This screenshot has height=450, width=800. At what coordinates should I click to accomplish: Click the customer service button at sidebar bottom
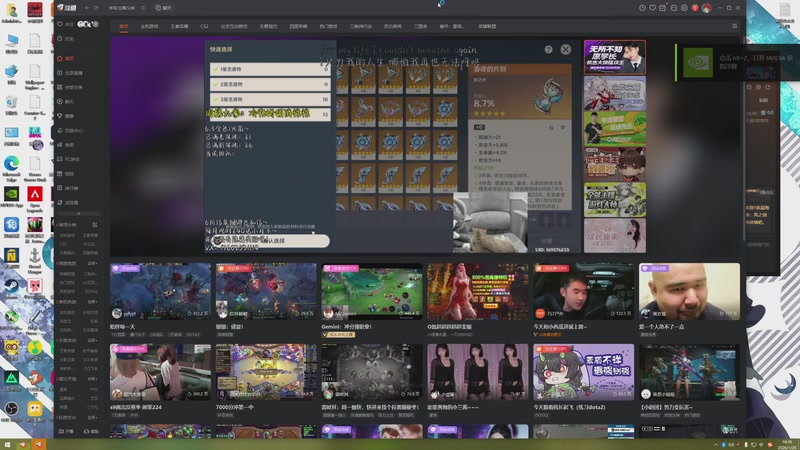91,432
